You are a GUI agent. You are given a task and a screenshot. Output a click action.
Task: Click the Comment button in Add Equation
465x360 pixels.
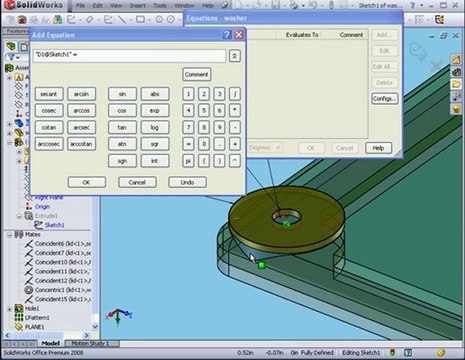coord(197,74)
